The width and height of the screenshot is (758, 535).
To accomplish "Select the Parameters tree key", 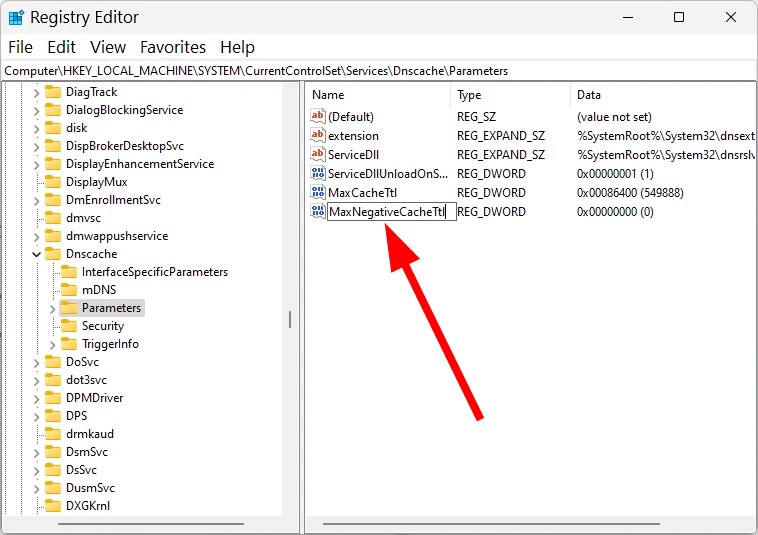I will point(111,308).
